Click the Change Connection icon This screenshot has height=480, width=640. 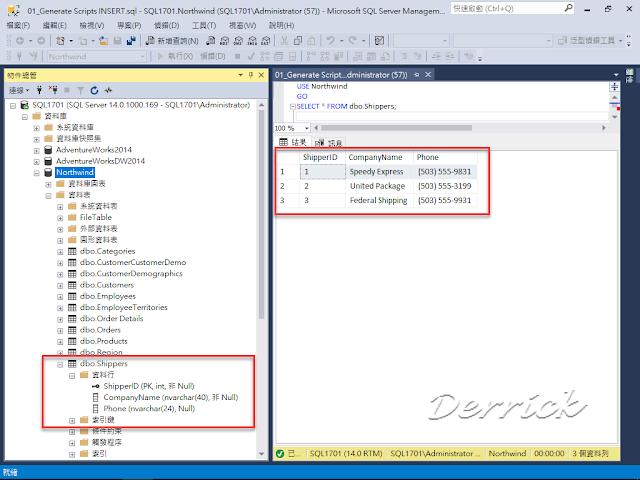point(33,56)
